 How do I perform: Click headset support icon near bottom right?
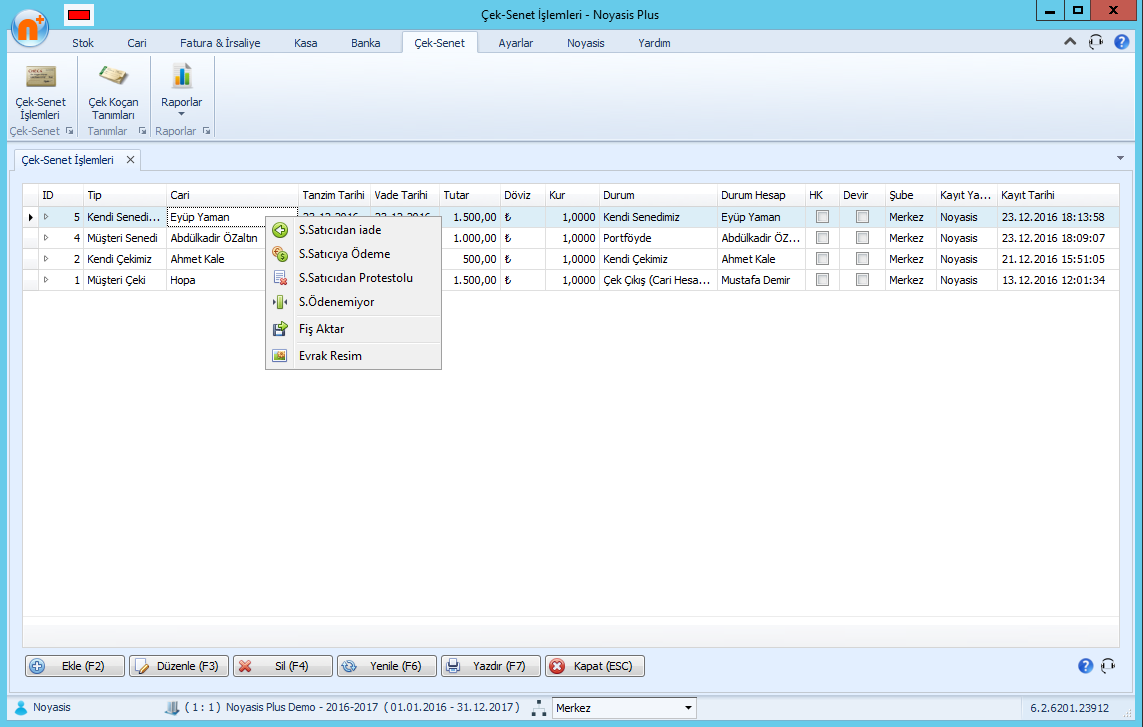coord(1108,666)
